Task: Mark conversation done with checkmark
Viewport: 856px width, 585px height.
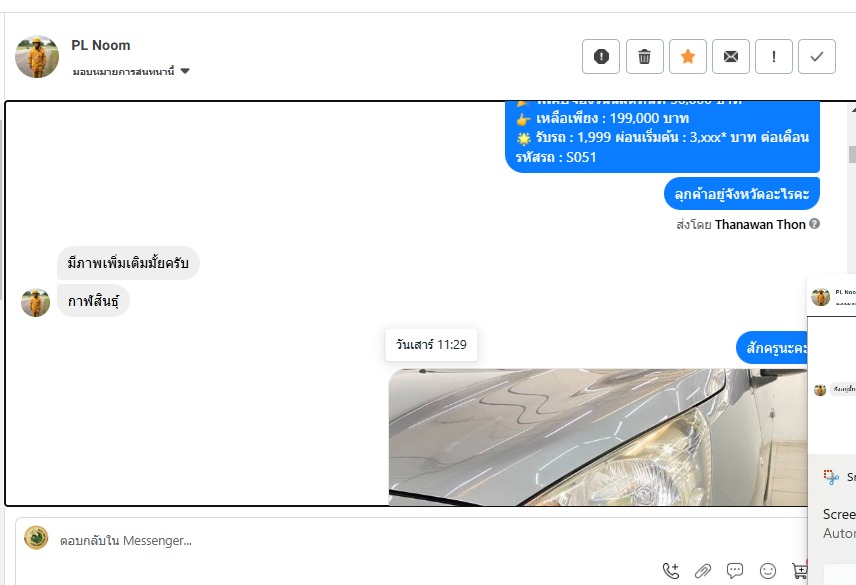Action: pyautogui.click(x=817, y=56)
